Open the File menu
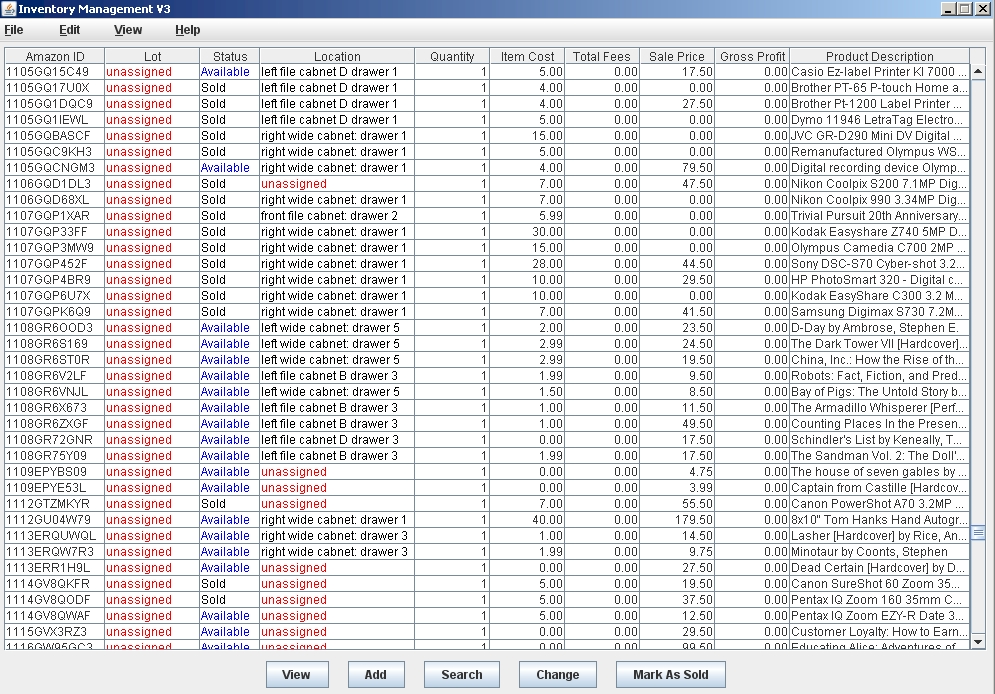The height and width of the screenshot is (694, 995). (14, 30)
